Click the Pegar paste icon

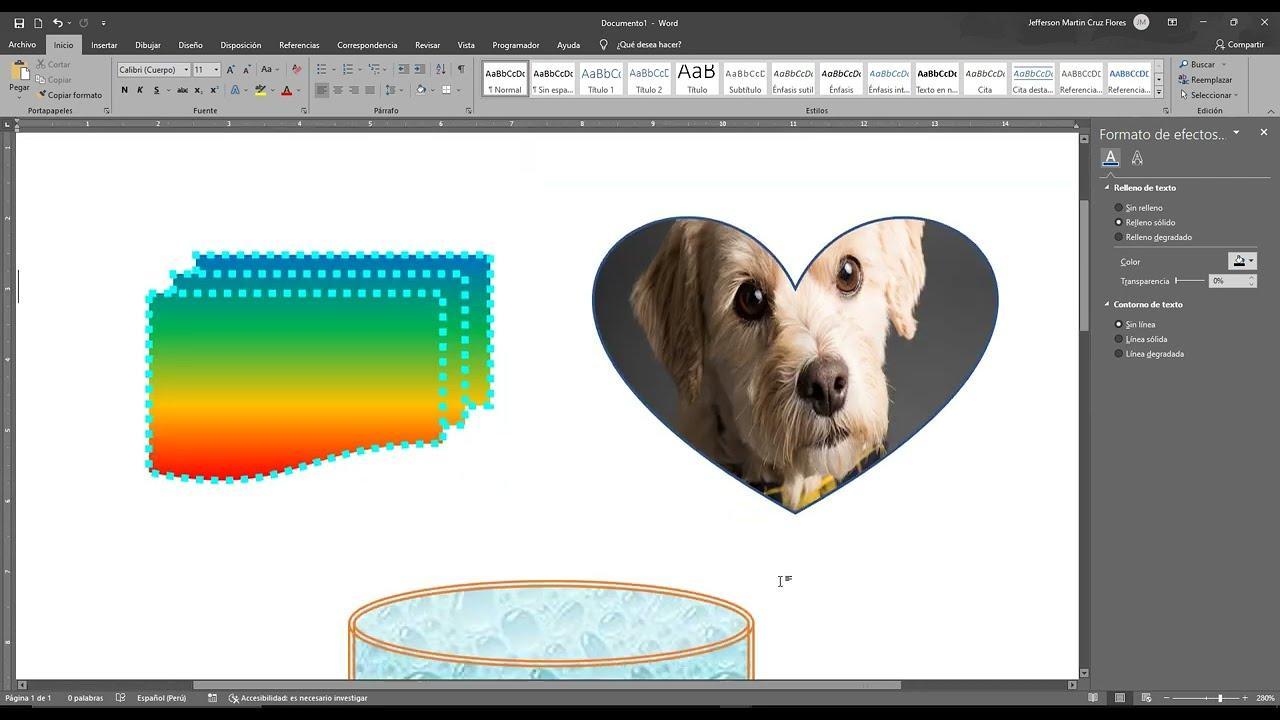point(19,72)
